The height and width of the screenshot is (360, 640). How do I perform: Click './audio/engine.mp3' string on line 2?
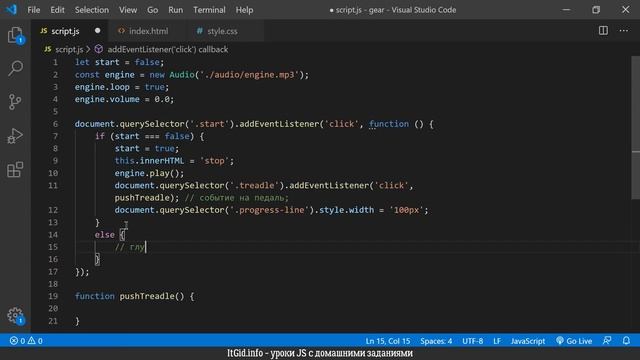tap(250, 75)
